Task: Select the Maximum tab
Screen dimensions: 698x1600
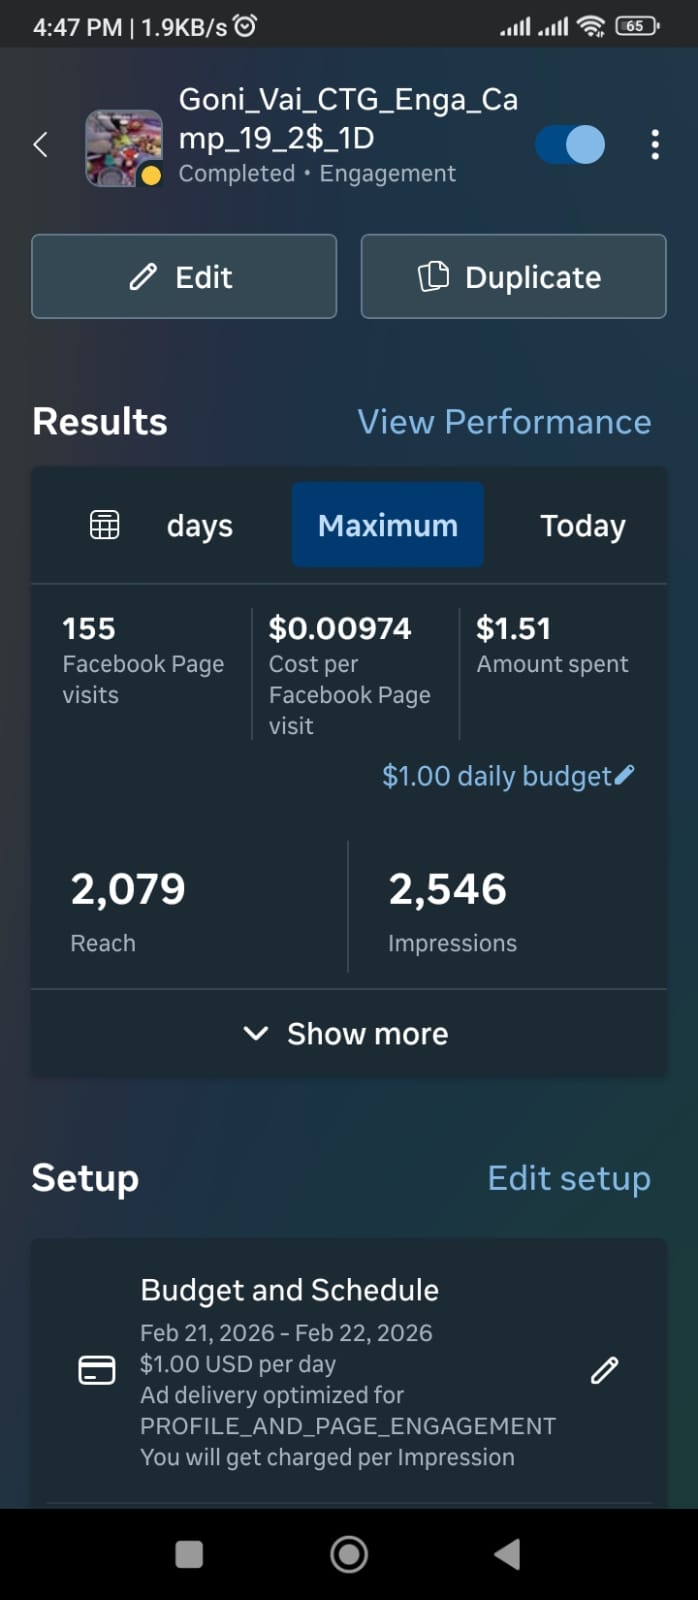Action: coord(388,526)
